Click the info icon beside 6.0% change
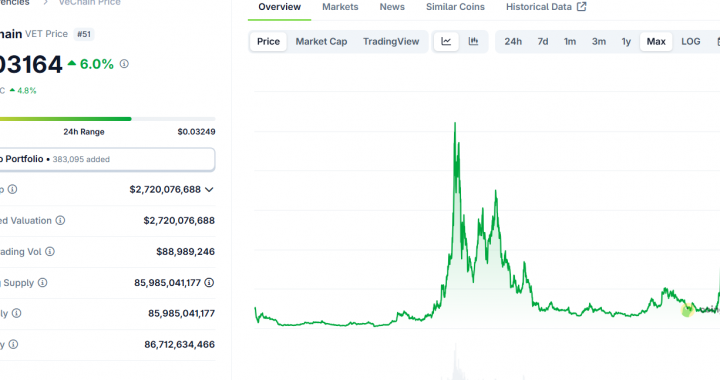720x380 pixels. (124, 64)
